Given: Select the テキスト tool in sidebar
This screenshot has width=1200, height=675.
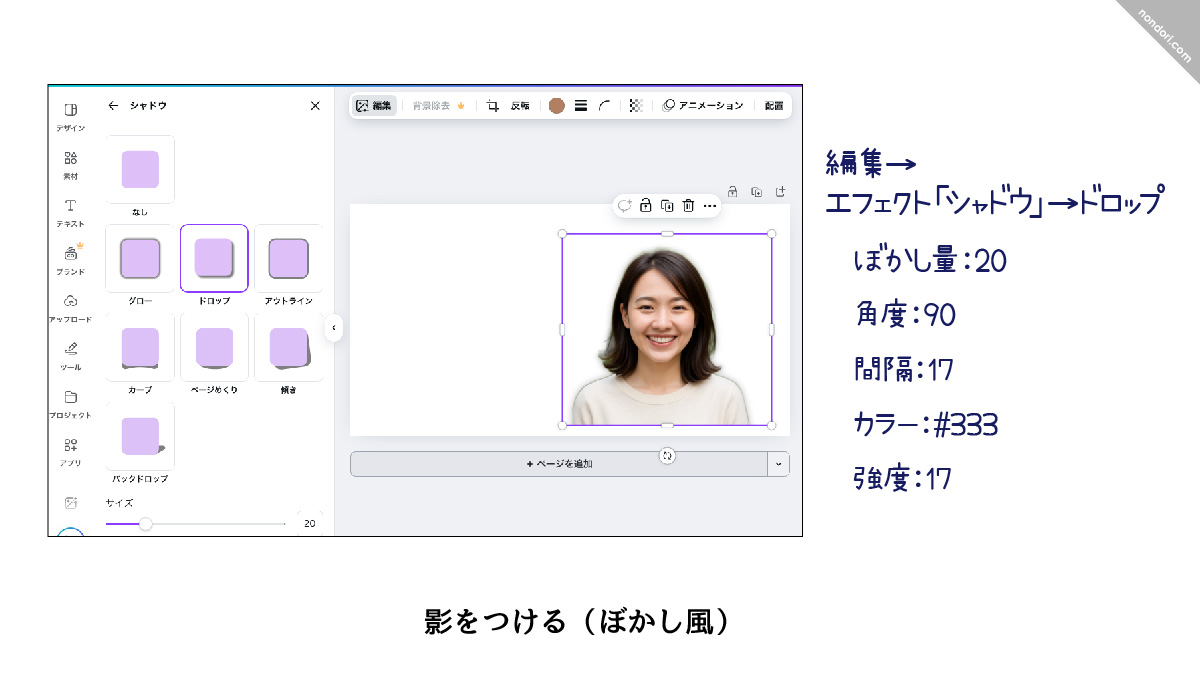Looking at the screenshot, I should tap(70, 211).
